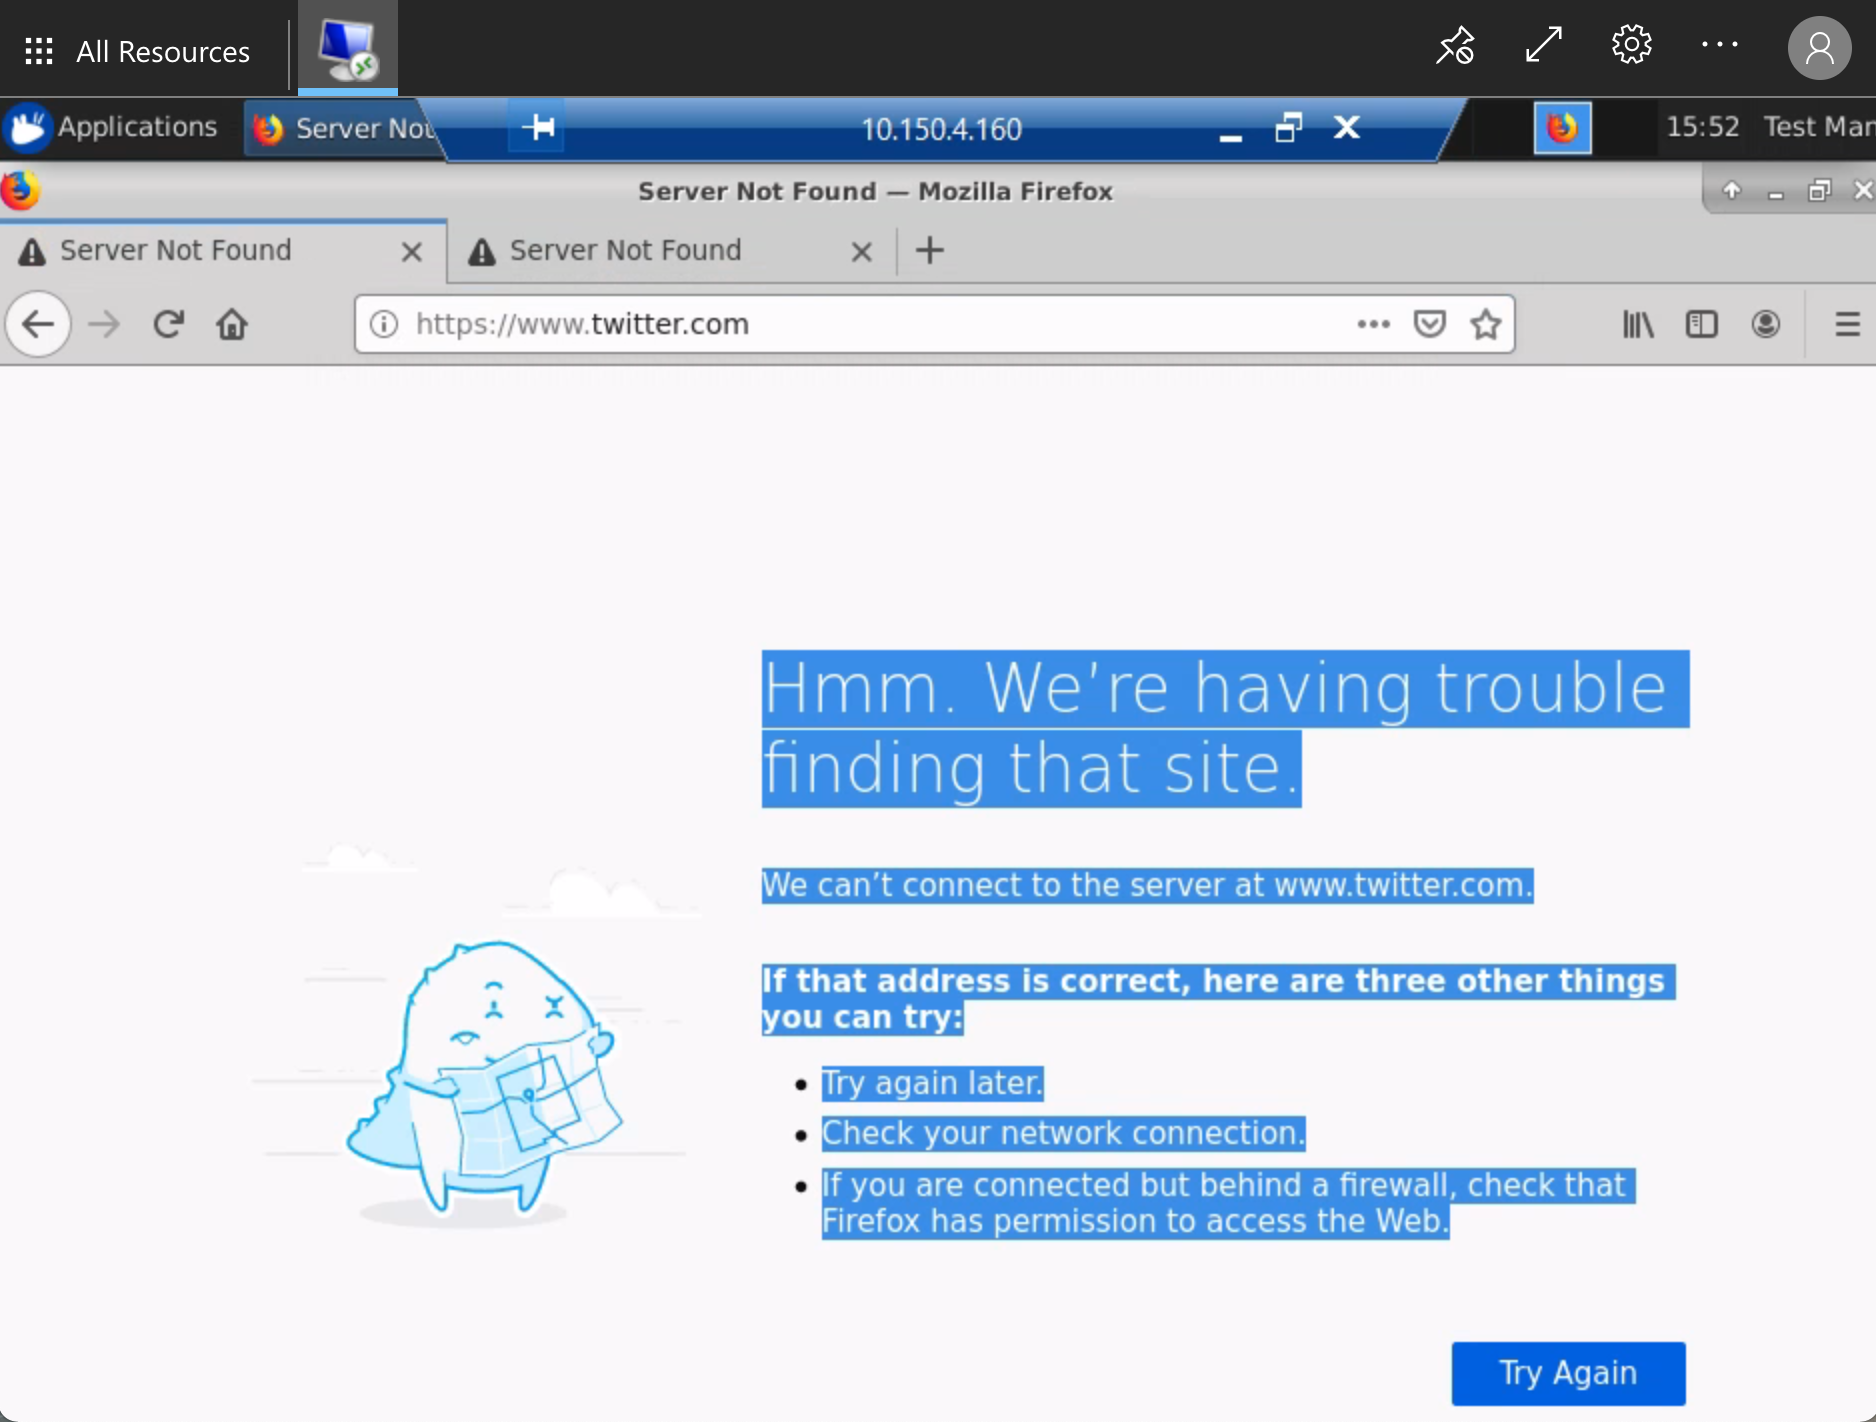Open page actions three-dot menu in address bar
The image size is (1876, 1422).
point(1374,324)
